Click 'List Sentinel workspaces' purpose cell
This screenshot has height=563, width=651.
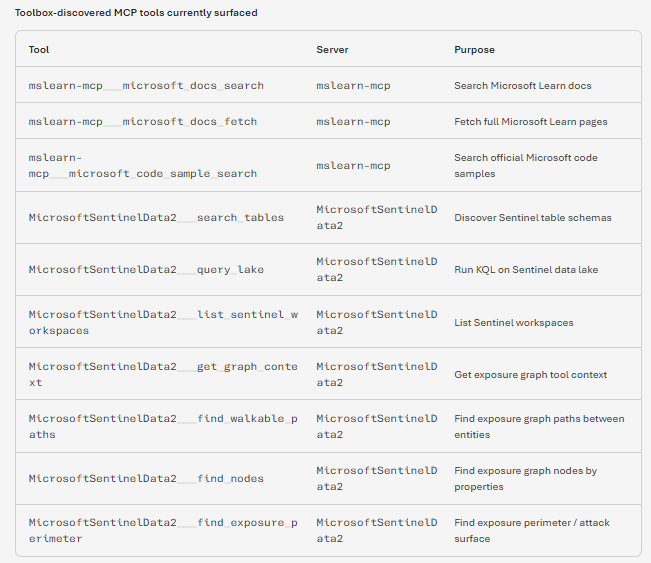[514, 323]
